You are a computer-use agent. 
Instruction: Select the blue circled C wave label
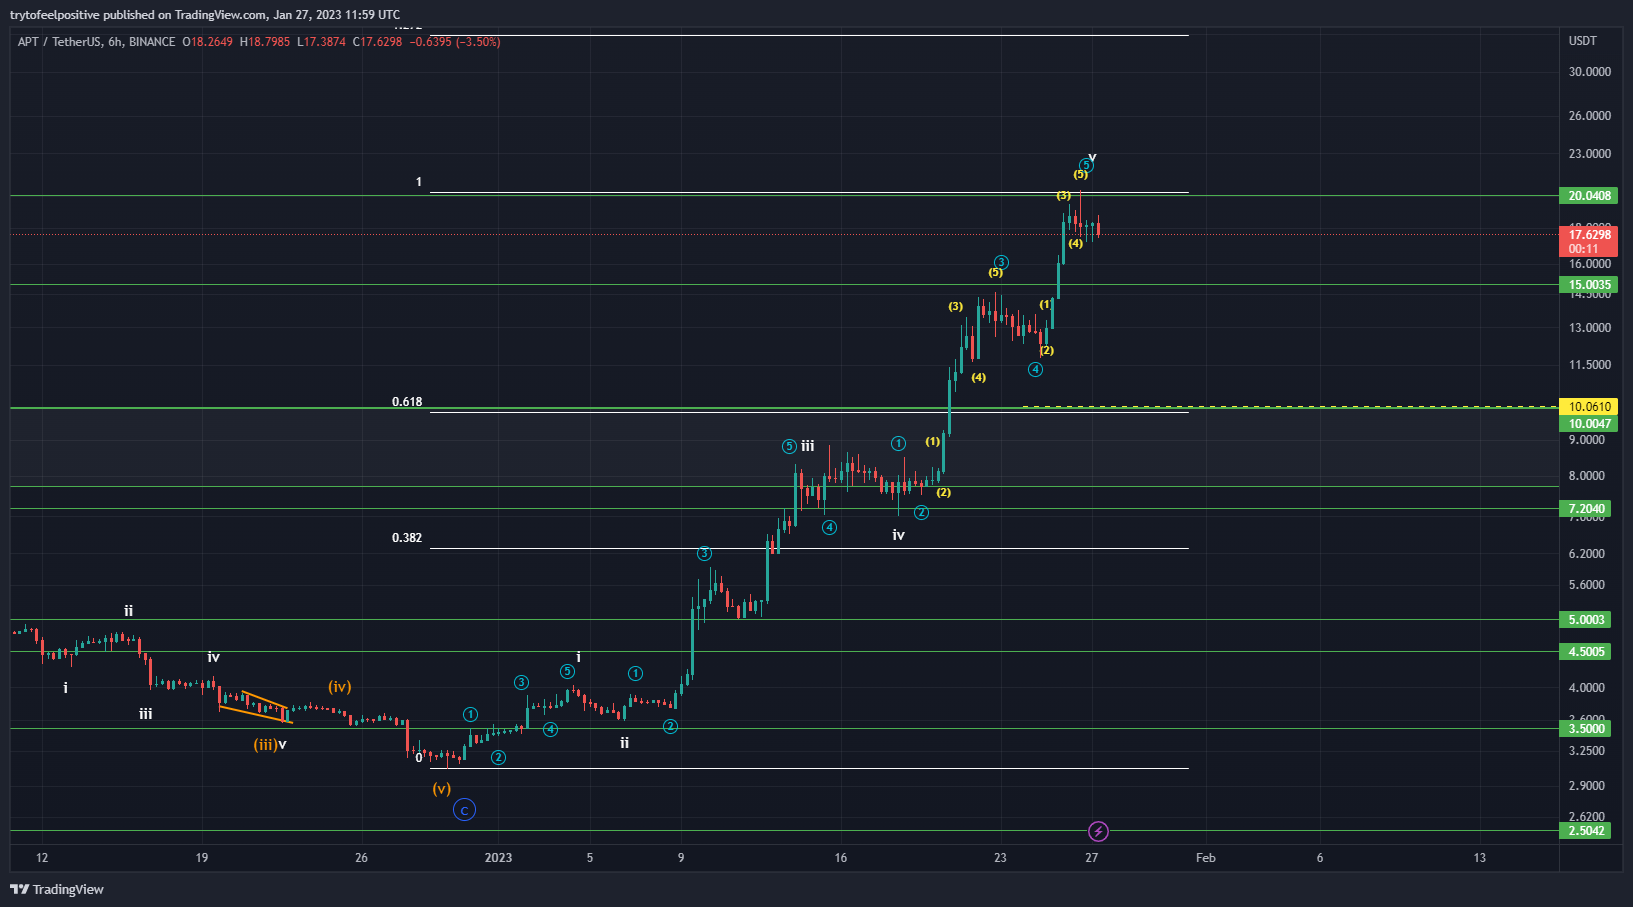(464, 810)
